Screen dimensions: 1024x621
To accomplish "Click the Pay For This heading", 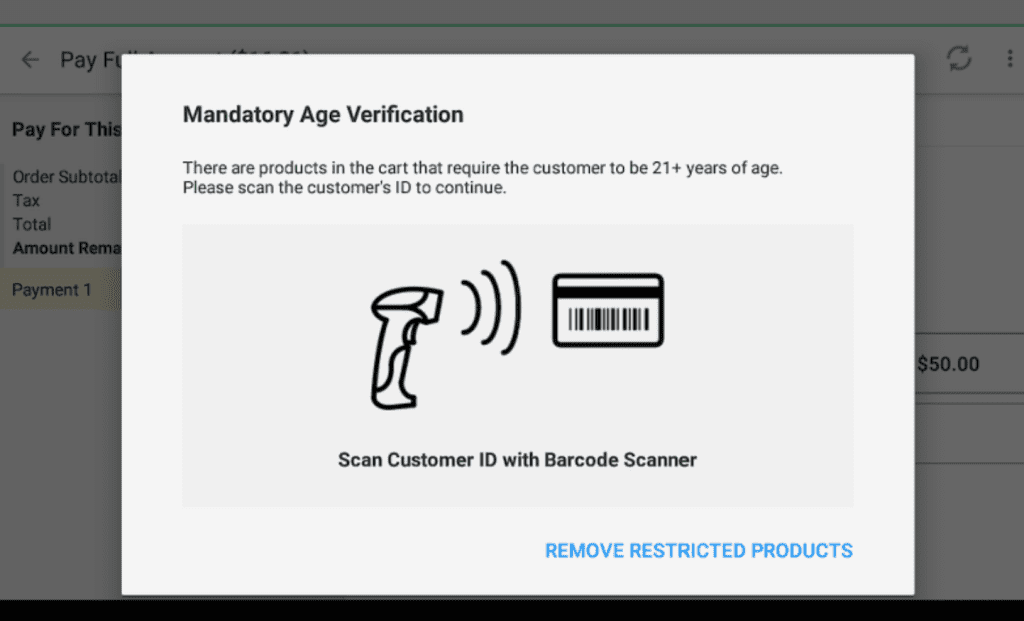I will (x=67, y=129).
